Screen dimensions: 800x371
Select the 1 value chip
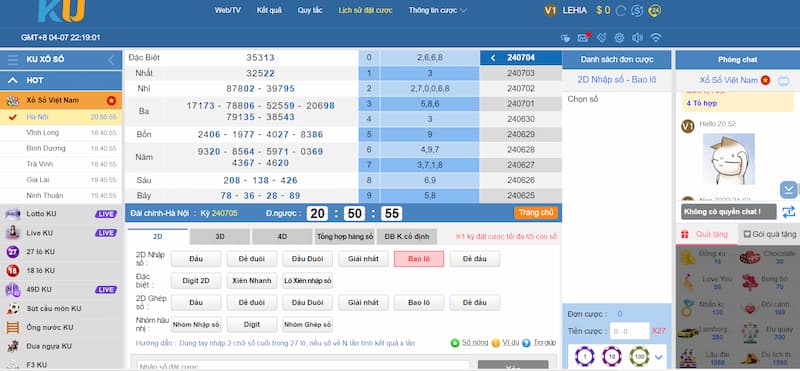pos(585,356)
